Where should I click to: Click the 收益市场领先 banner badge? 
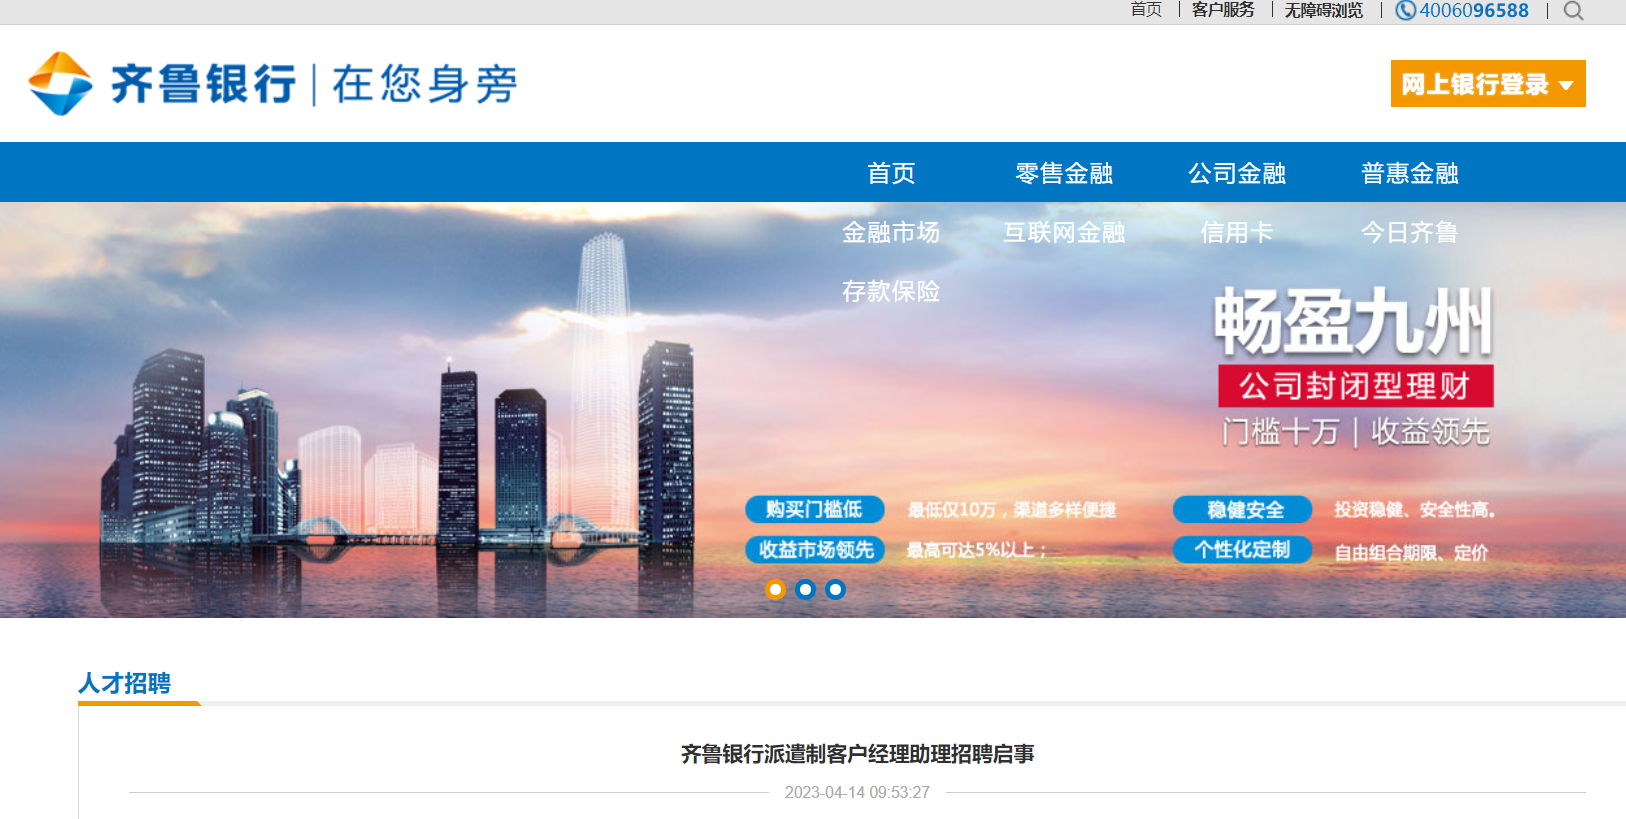tap(815, 550)
